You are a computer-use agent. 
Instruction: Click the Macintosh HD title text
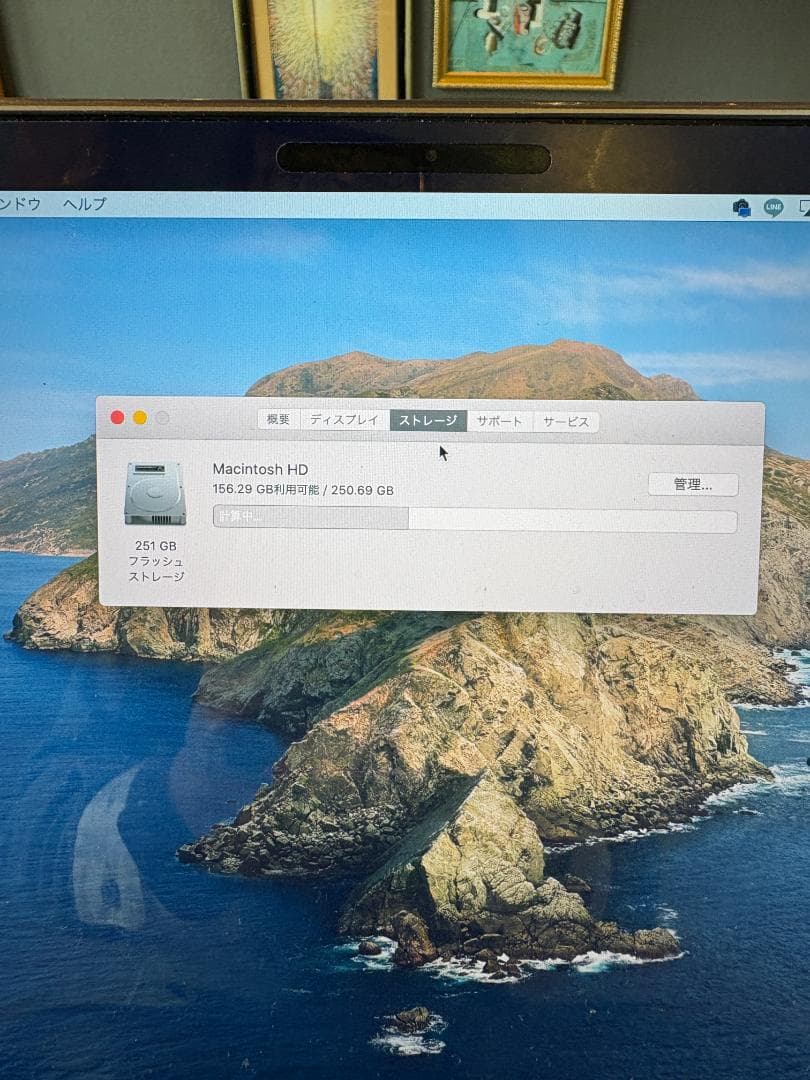[x=258, y=469]
